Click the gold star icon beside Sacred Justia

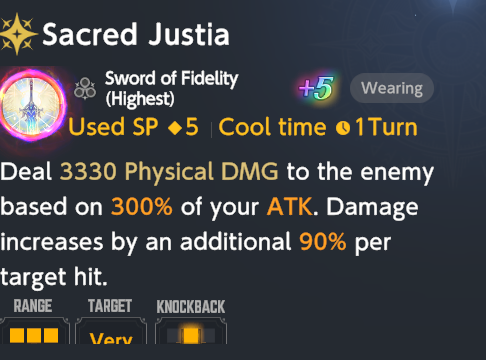point(17,34)
